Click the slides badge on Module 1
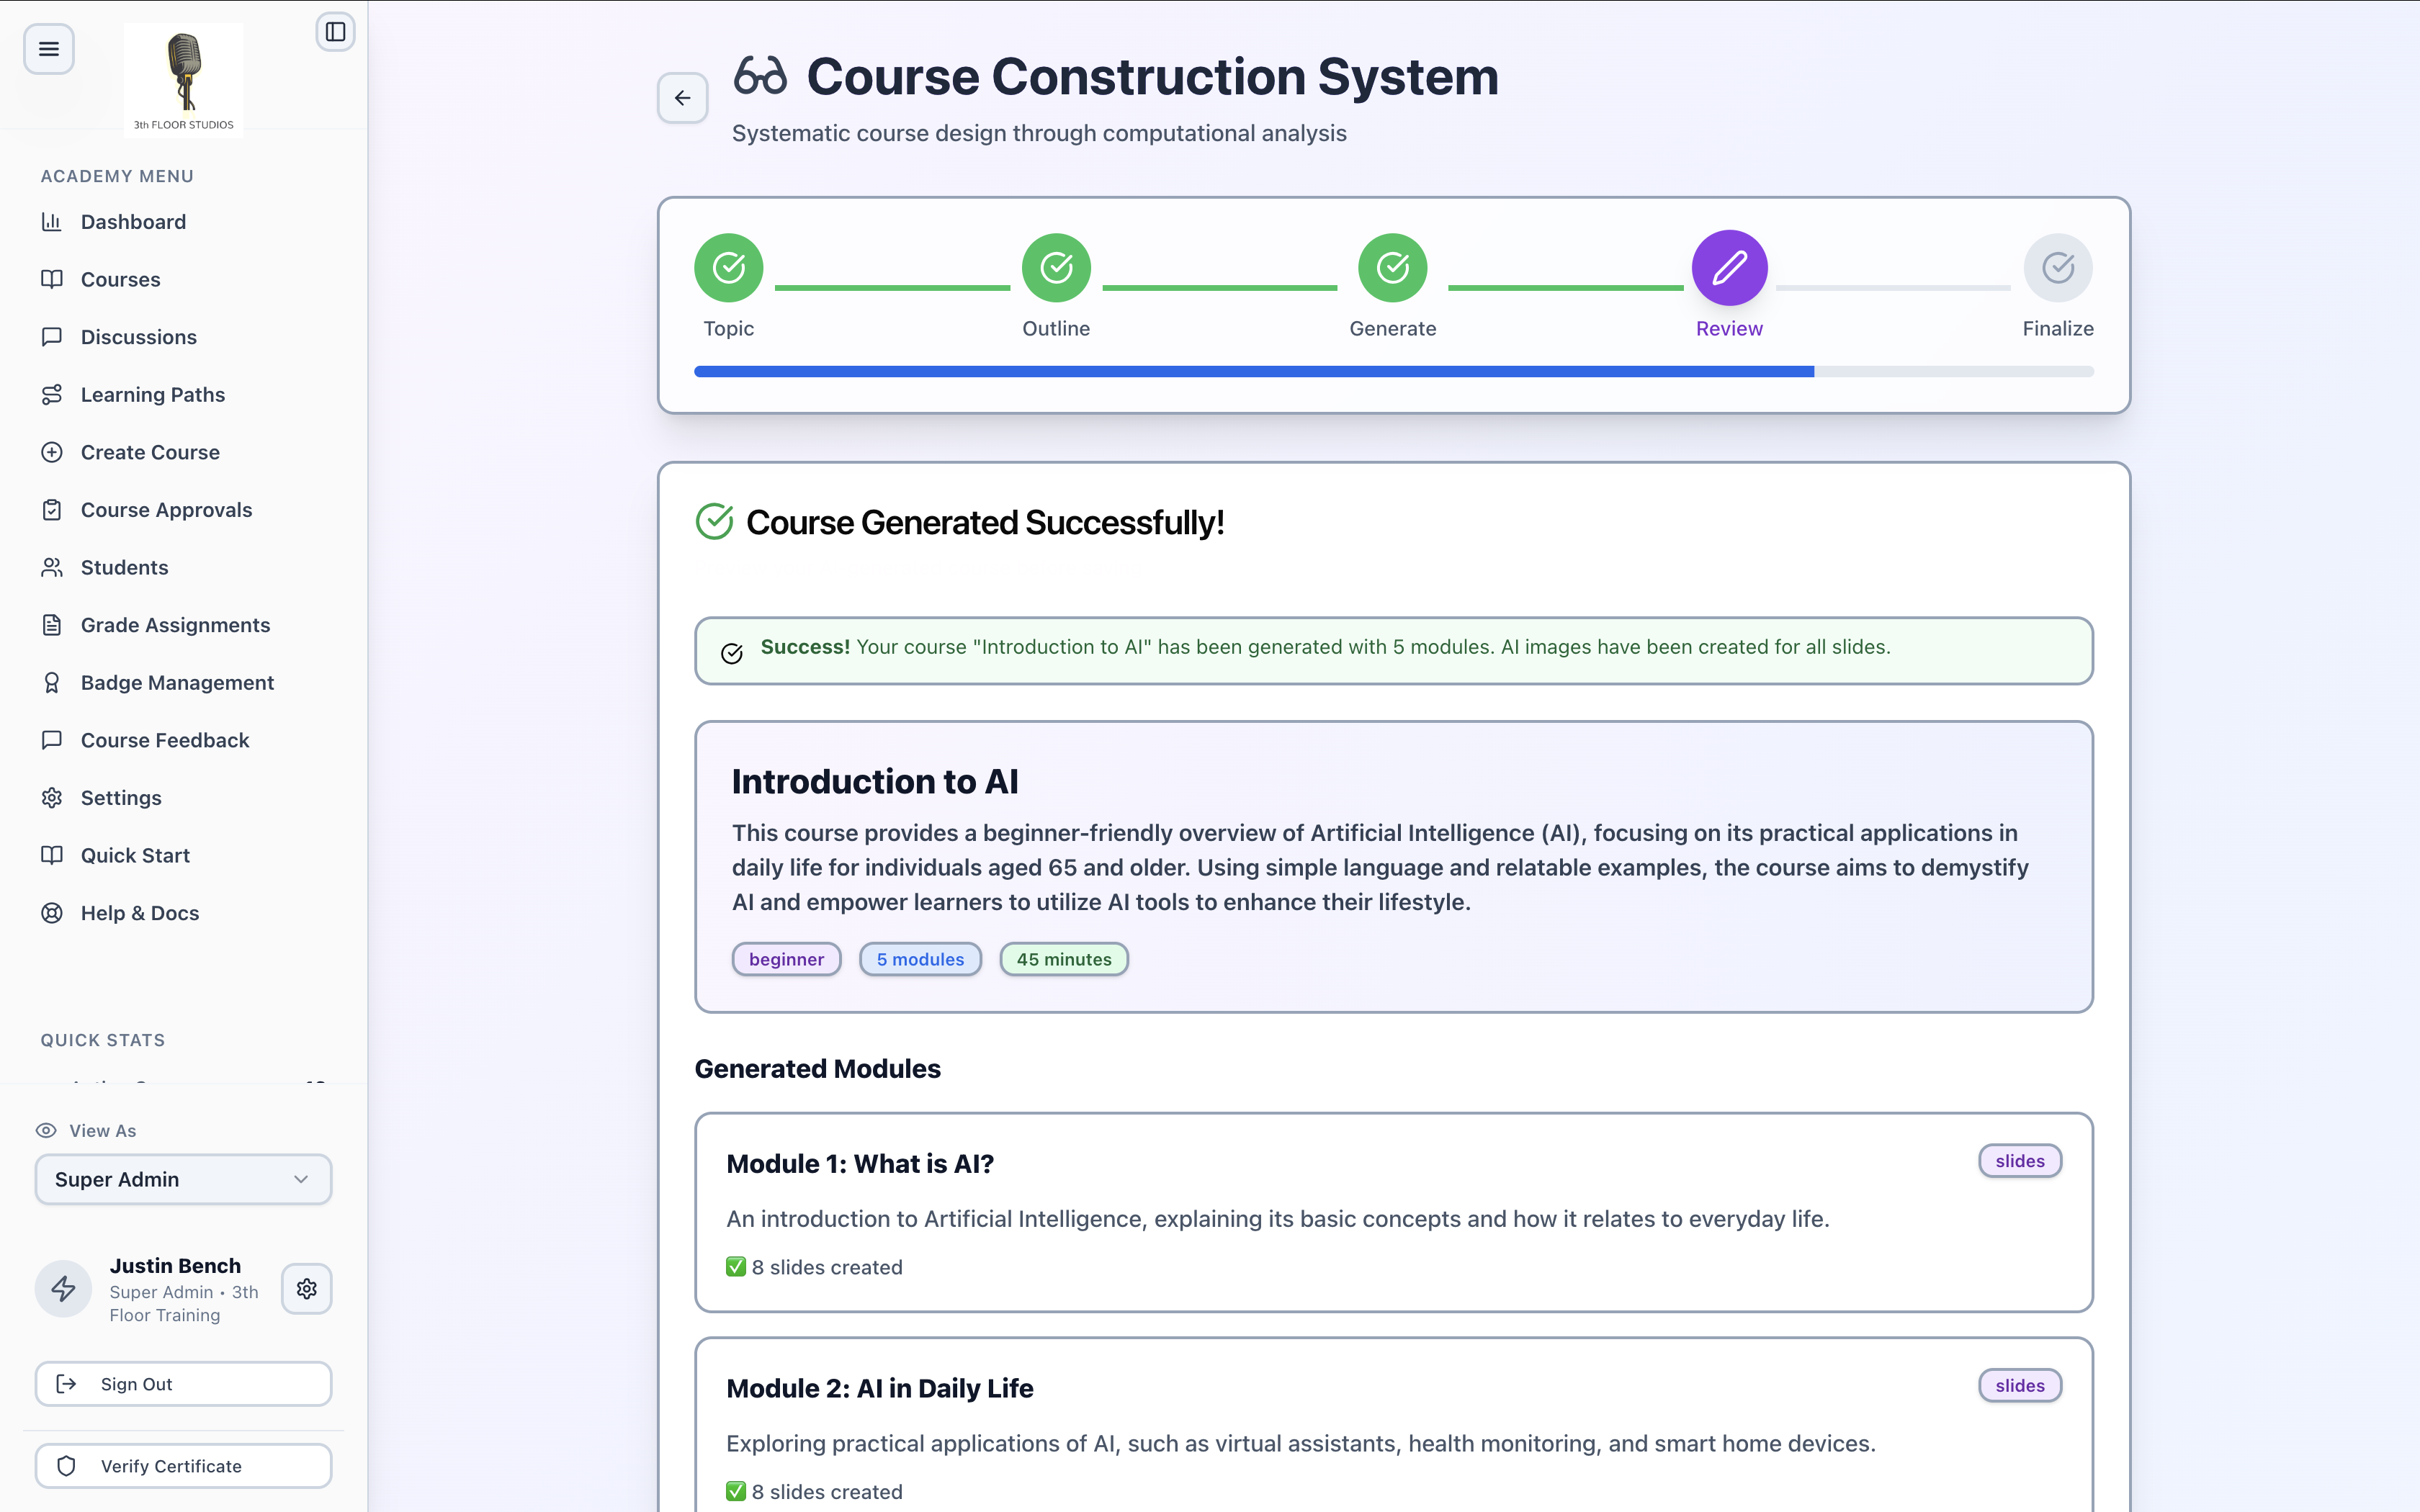Screen dimensions: 2420x1512 click(2020, 1161)
